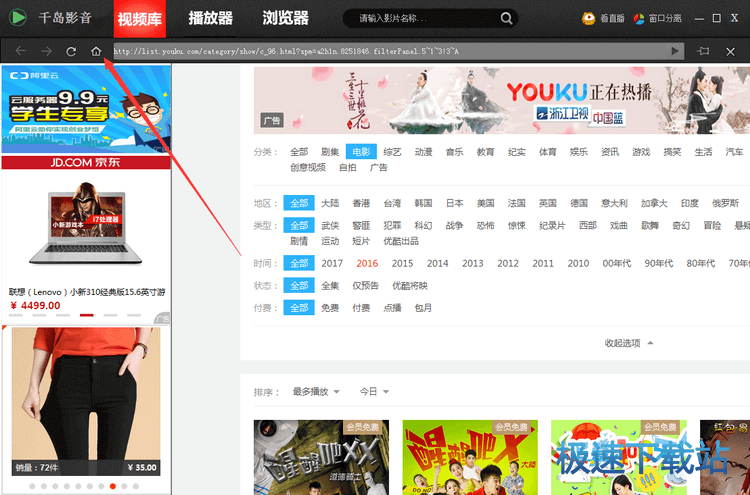This screenshot has height=495, width=750.
Task: Switch to the 视频库 tab
Action: 140,19
